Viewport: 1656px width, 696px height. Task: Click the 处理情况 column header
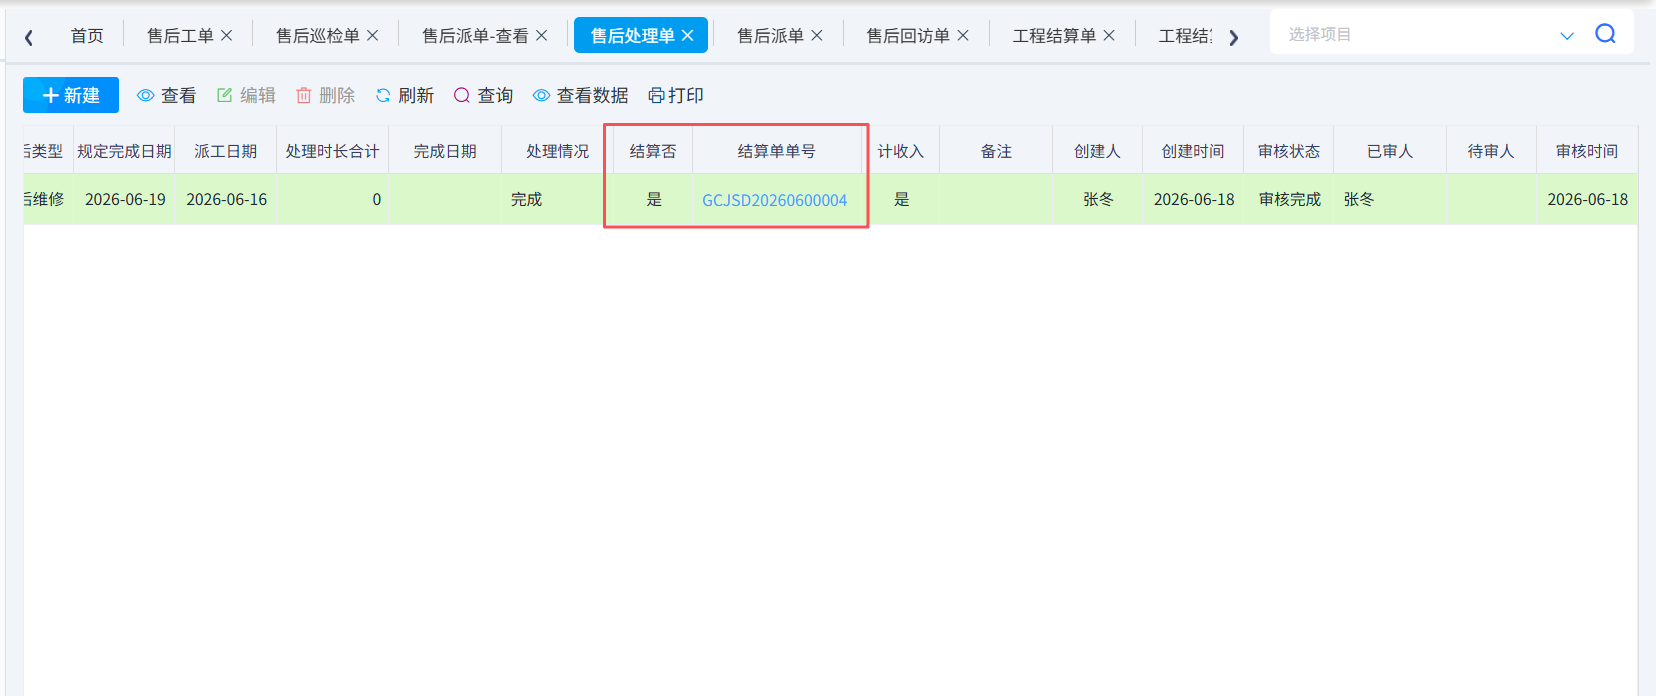click(x=558, y=151)
